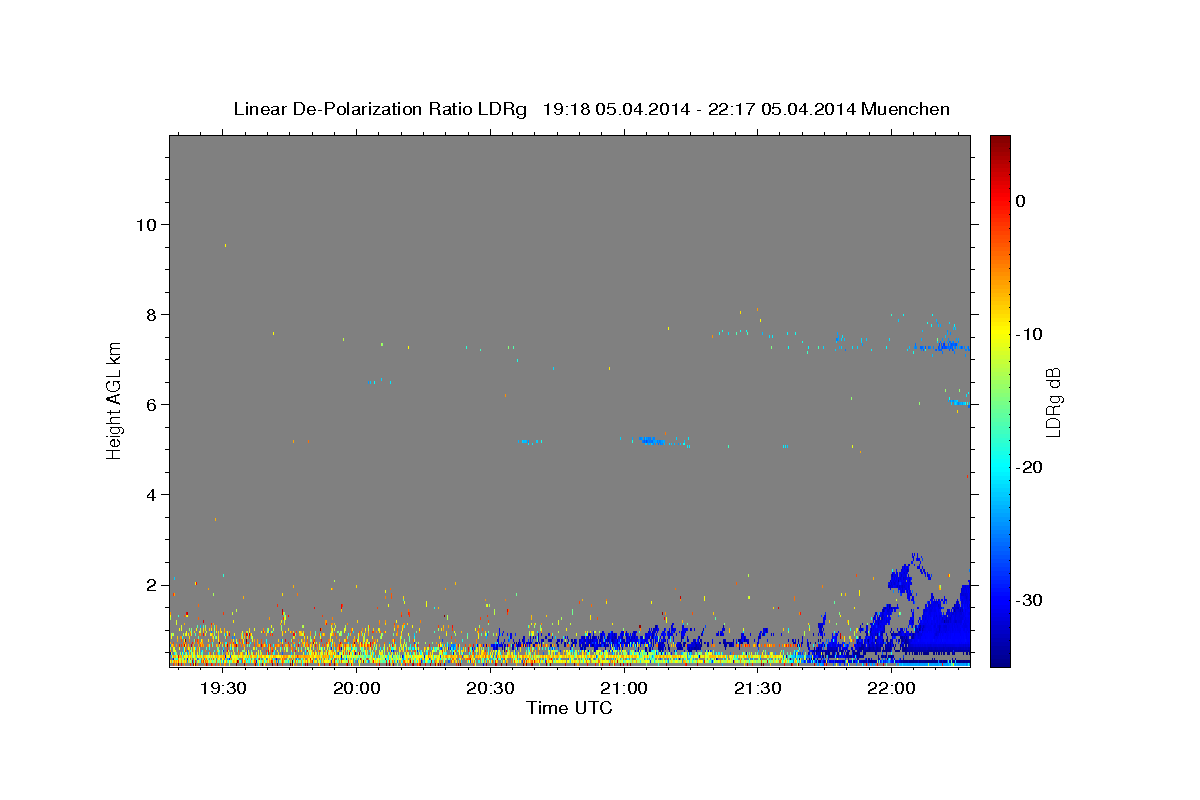Image resolution: width=1200 pixels, height=800 pixels.
Task: Click the height tick label 6
Action: click(x=152, y=404)
